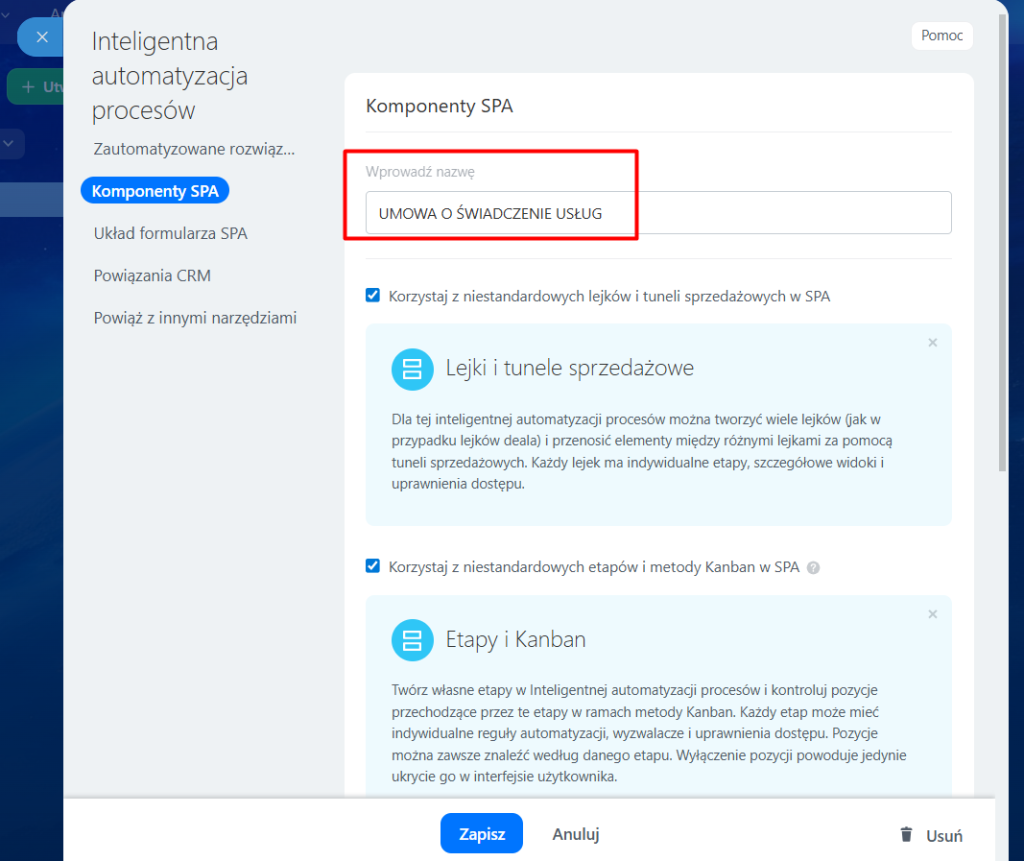Click the Etapy i Kanban icon
1024x861 pixels.
(411, 640)
